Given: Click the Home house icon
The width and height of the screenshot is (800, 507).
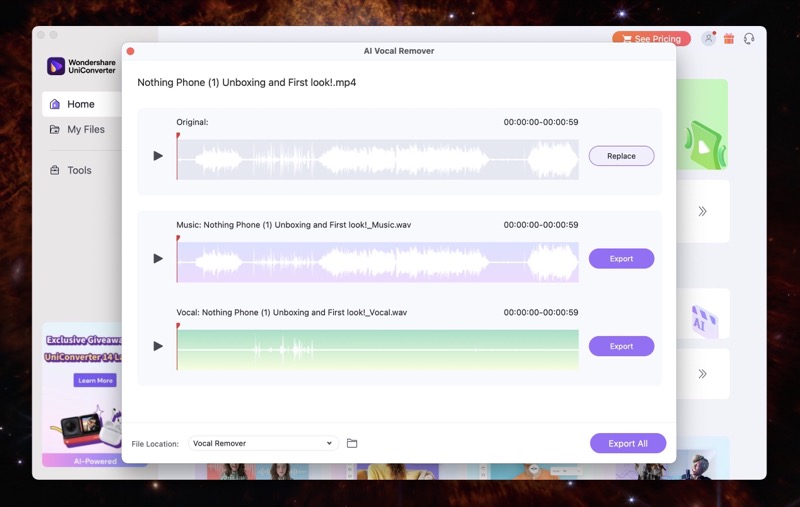Looking at the screenshot, I should pyautogui.click(x=55, y=104).
